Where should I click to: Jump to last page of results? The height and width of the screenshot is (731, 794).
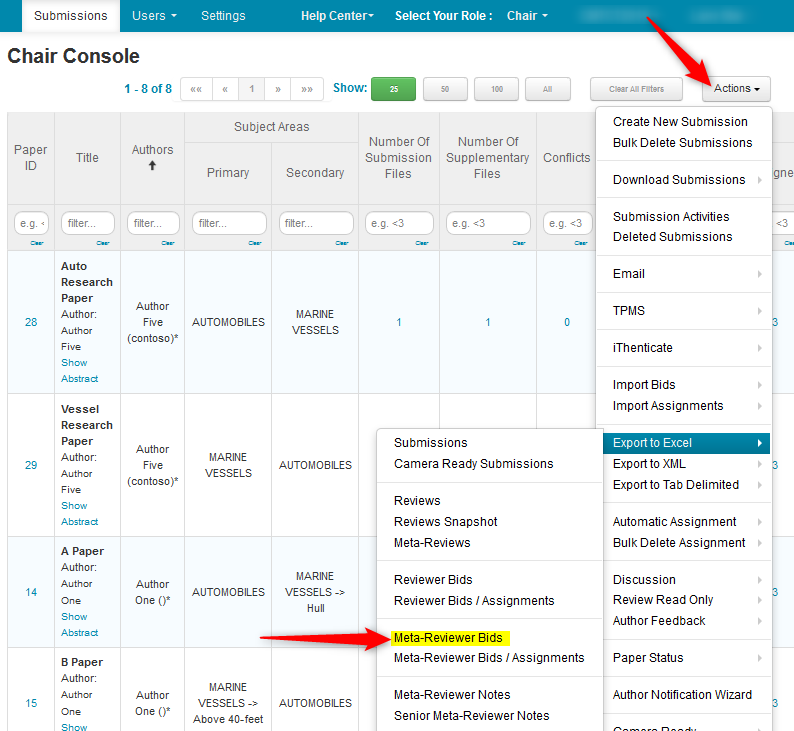tap(307, 89)
